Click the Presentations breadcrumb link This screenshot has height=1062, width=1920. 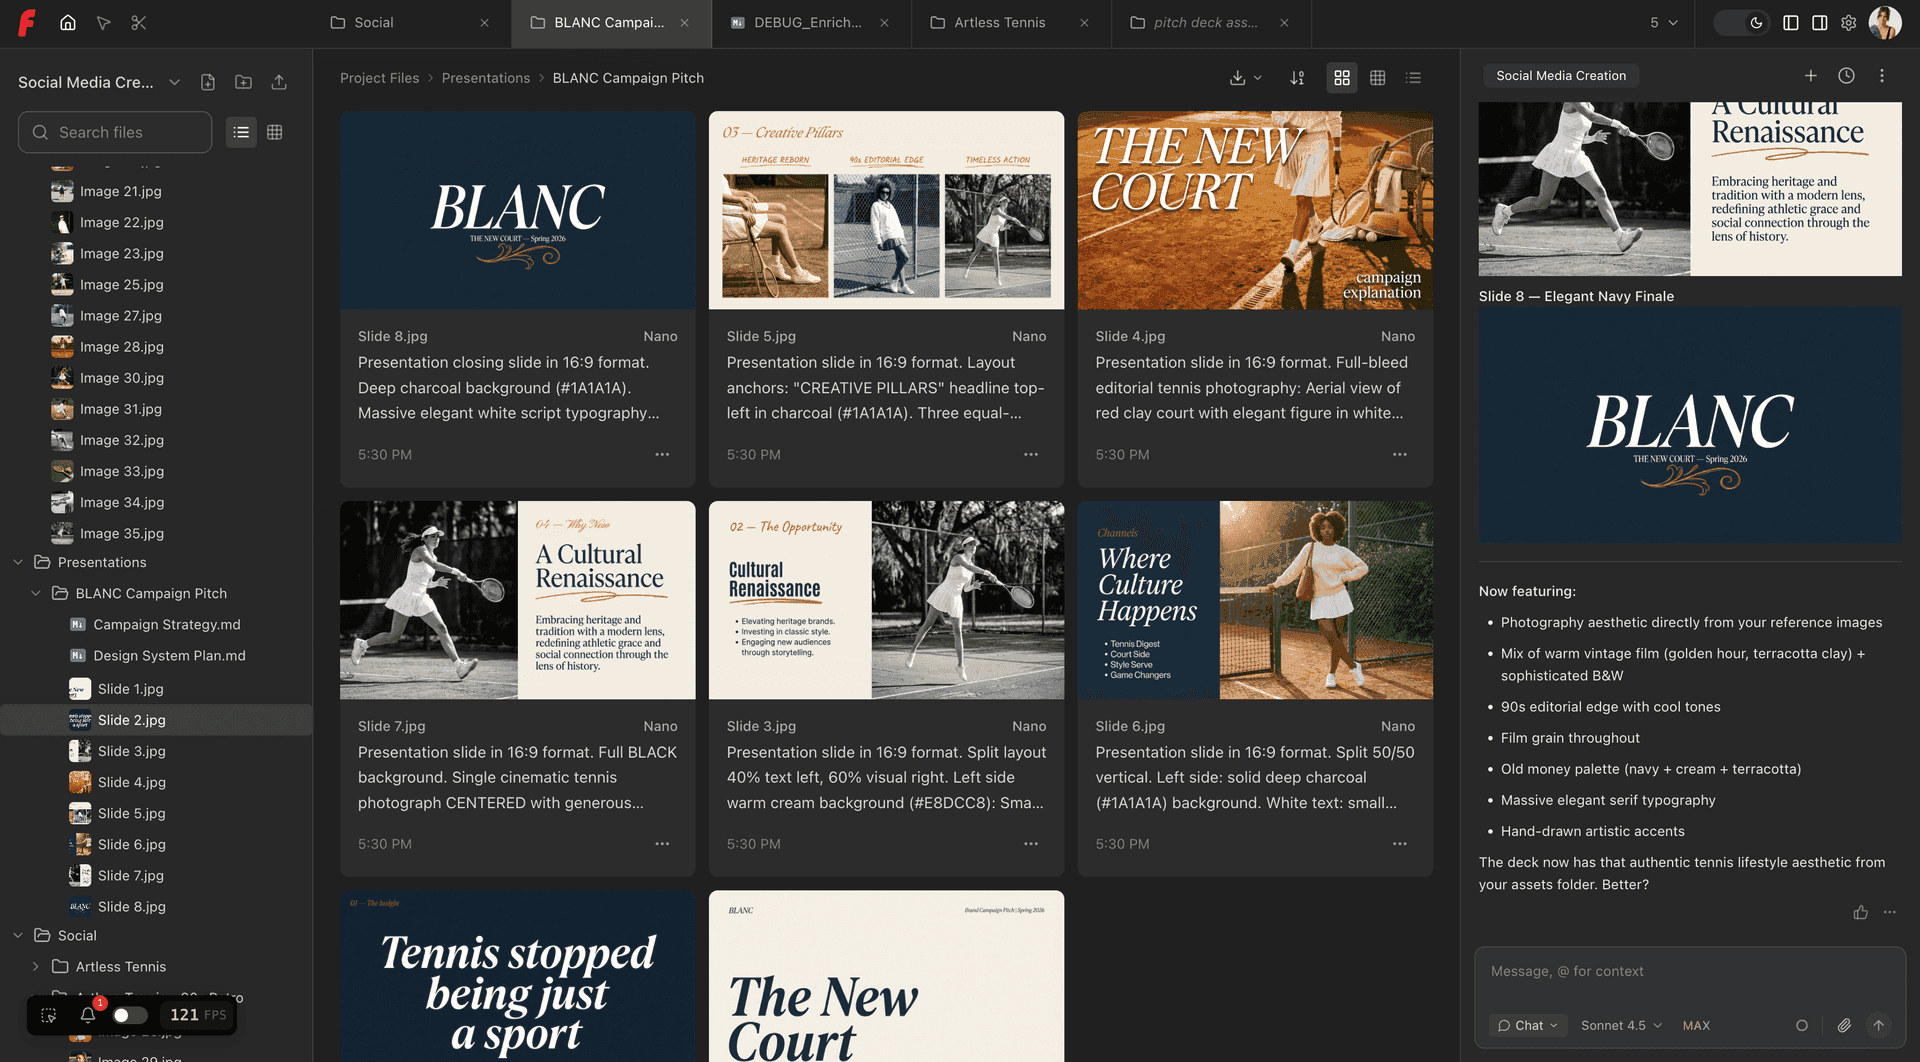[x=486, y=78]
